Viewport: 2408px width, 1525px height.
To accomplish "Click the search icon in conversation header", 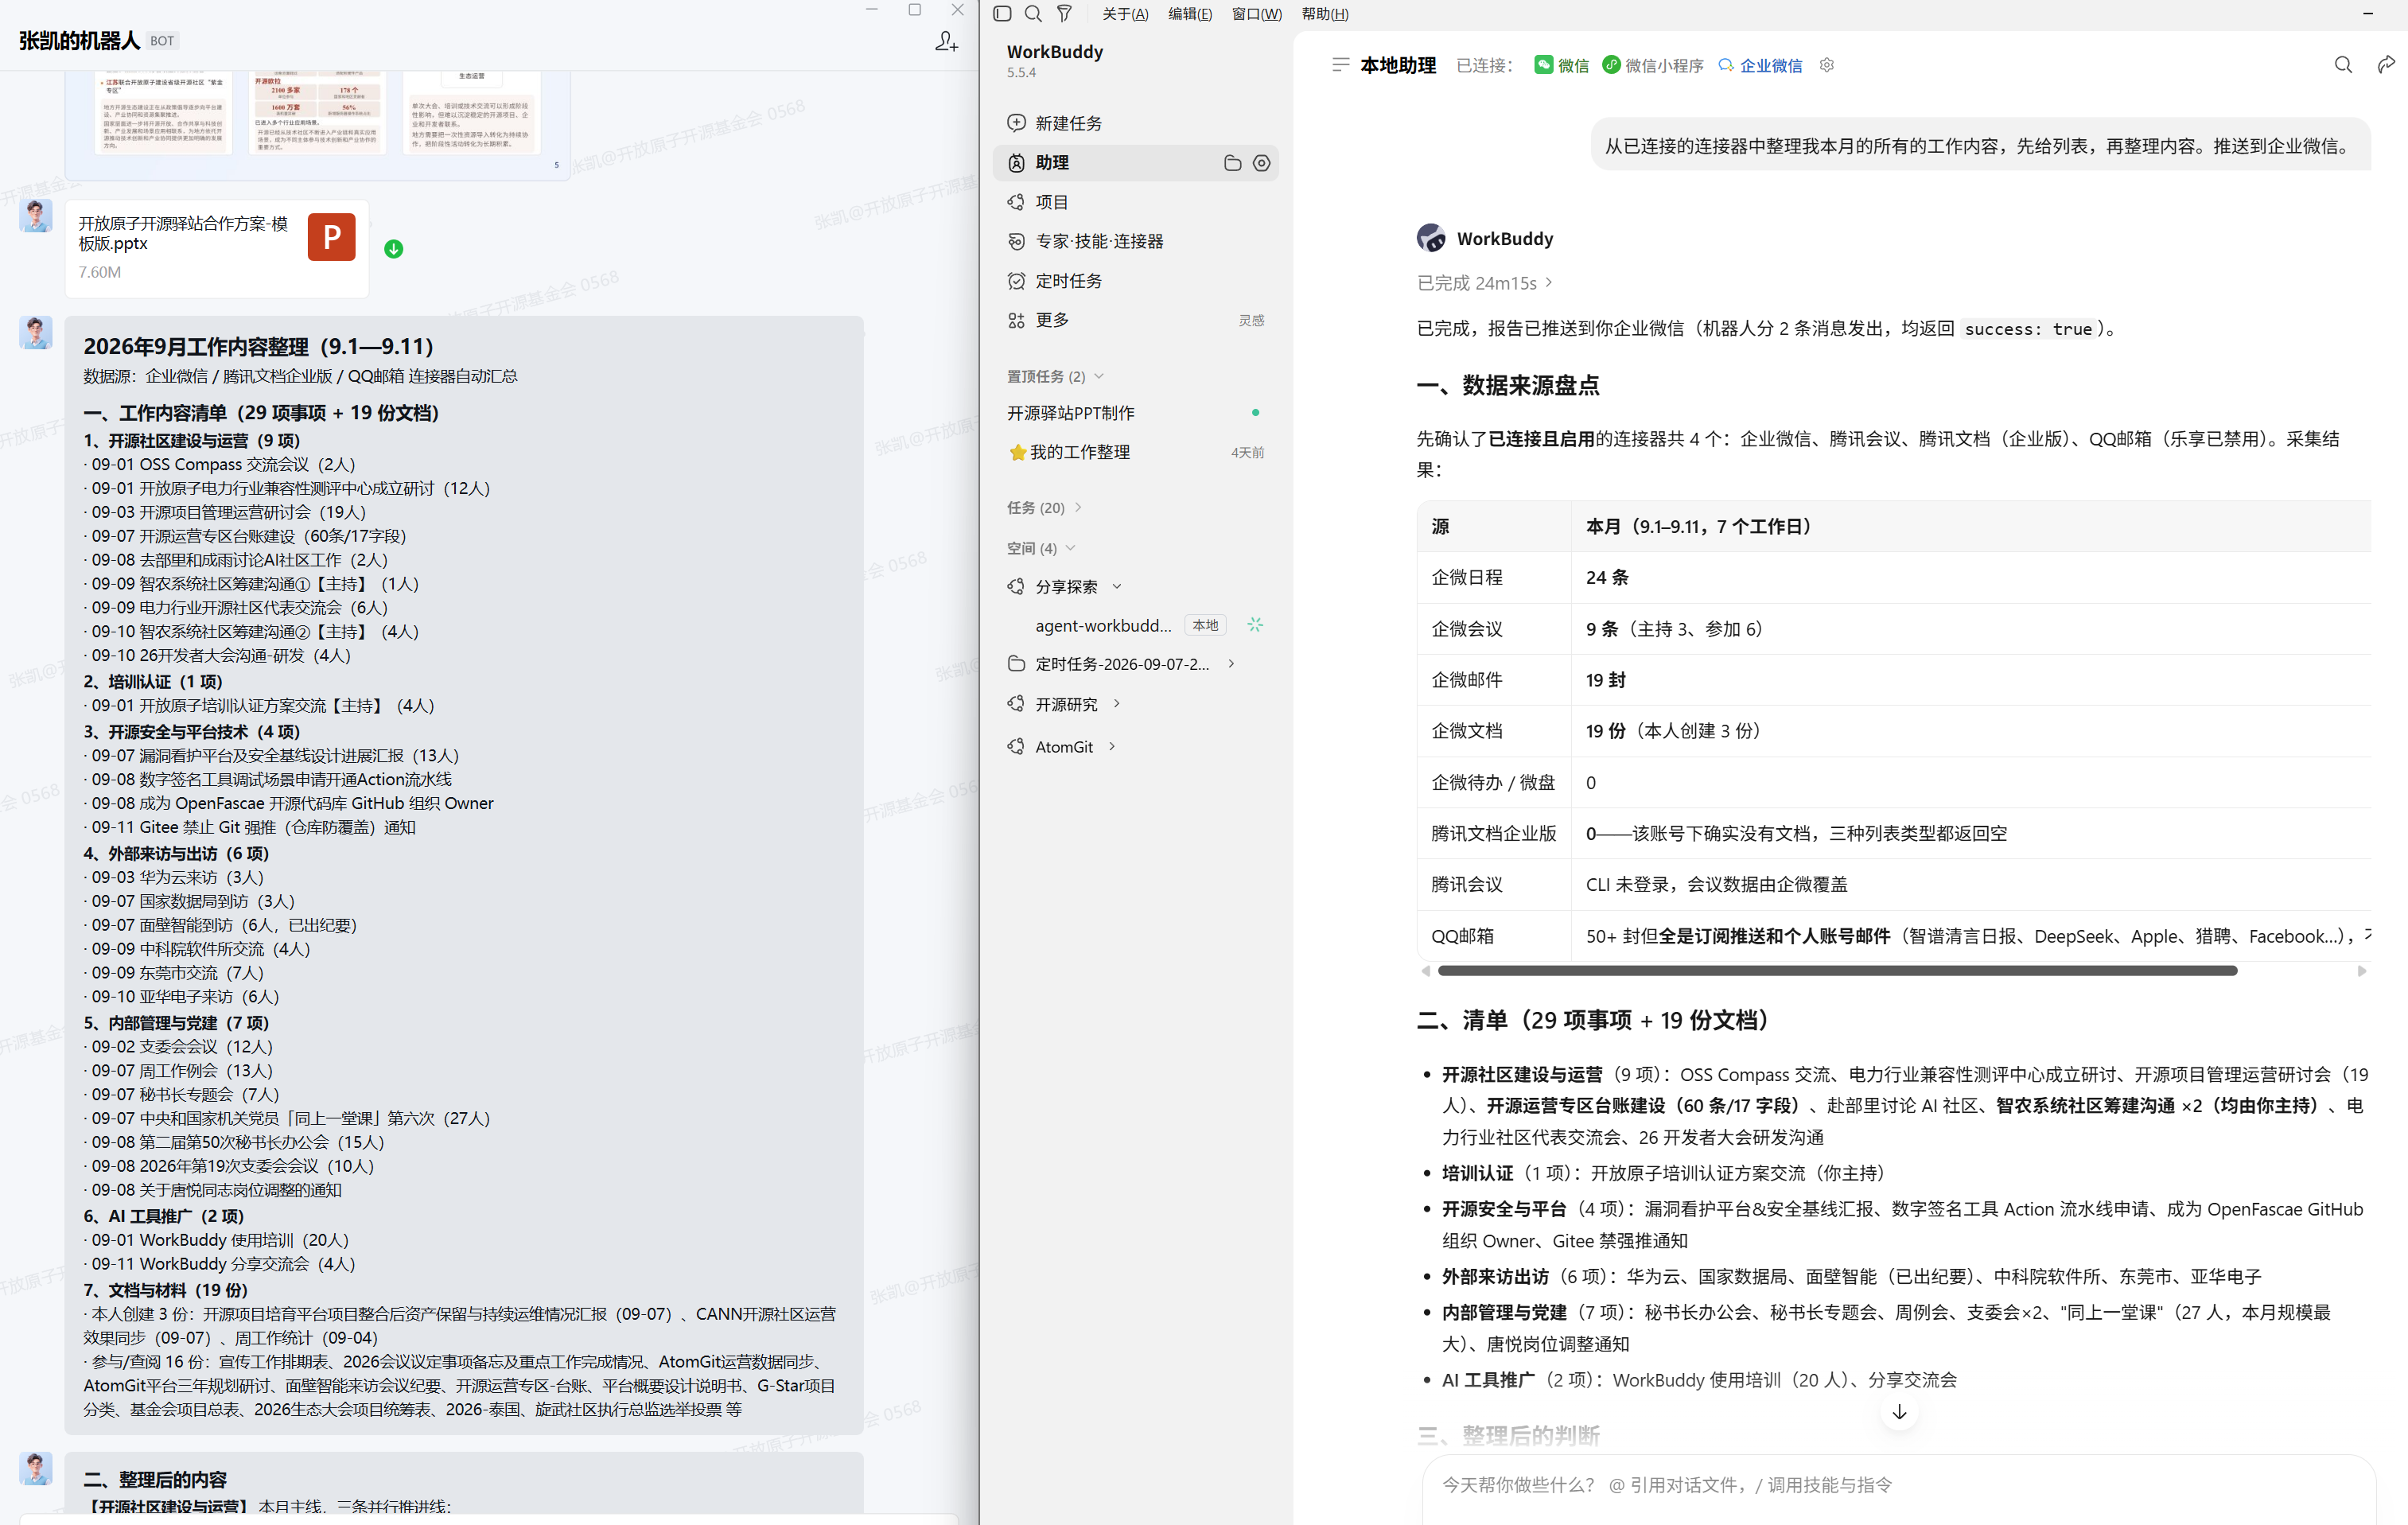I will 2343,65.
